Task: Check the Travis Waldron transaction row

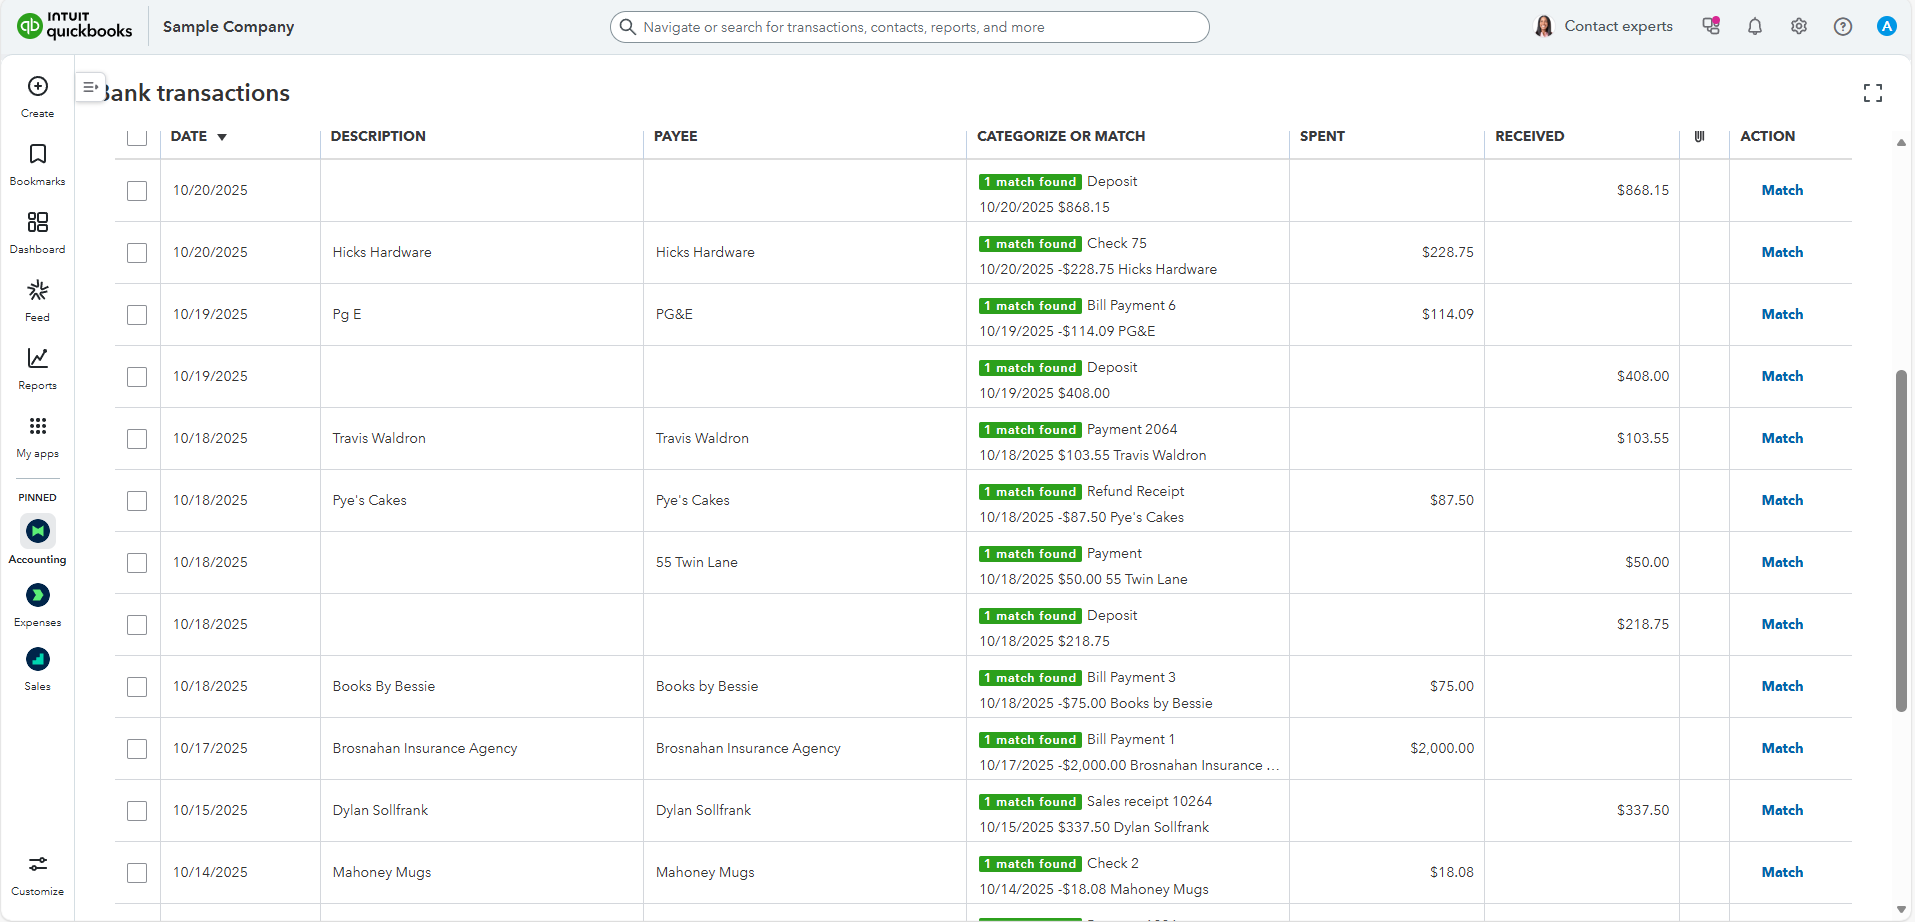Action: pyautogui.click(x=137, y=439)
